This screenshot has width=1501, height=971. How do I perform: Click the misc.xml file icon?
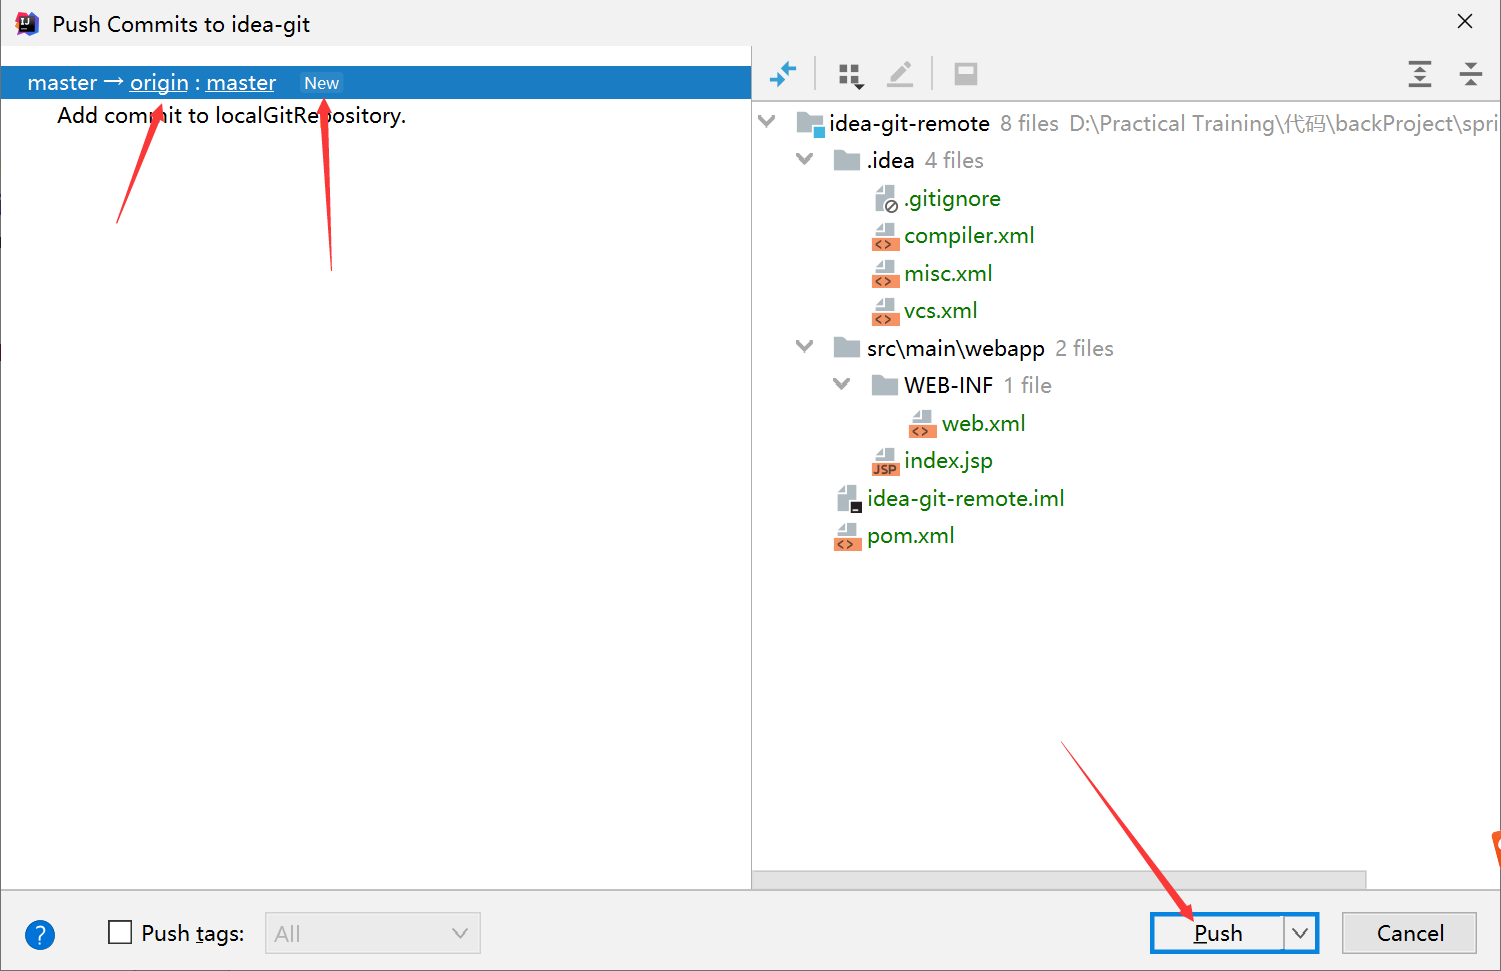885,274
